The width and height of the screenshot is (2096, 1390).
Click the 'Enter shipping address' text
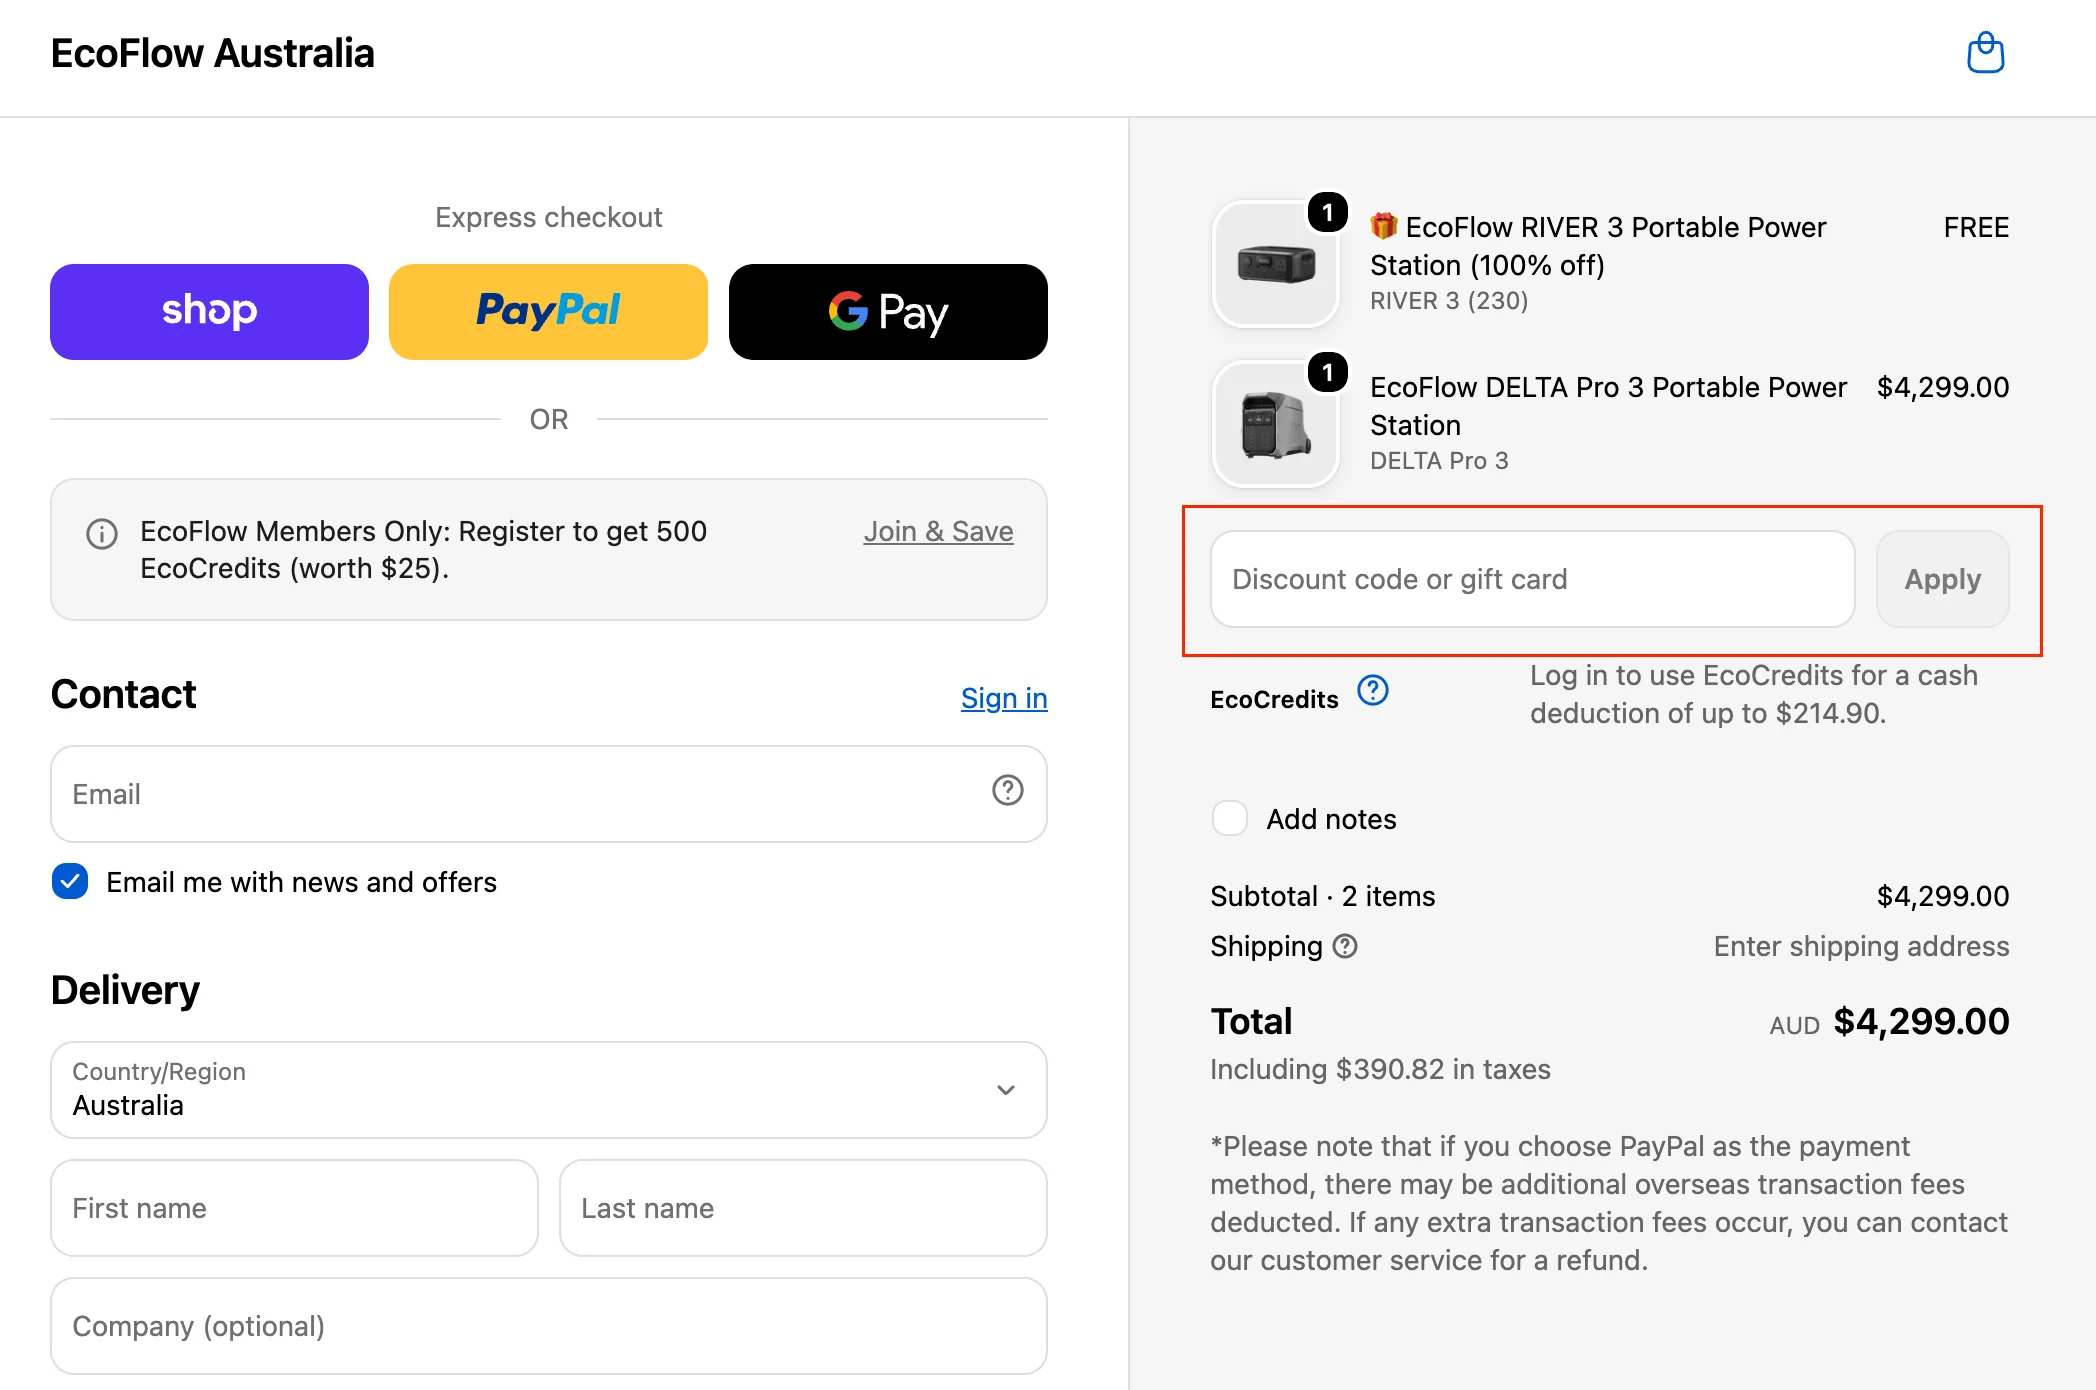click(x=1861, y=946)
